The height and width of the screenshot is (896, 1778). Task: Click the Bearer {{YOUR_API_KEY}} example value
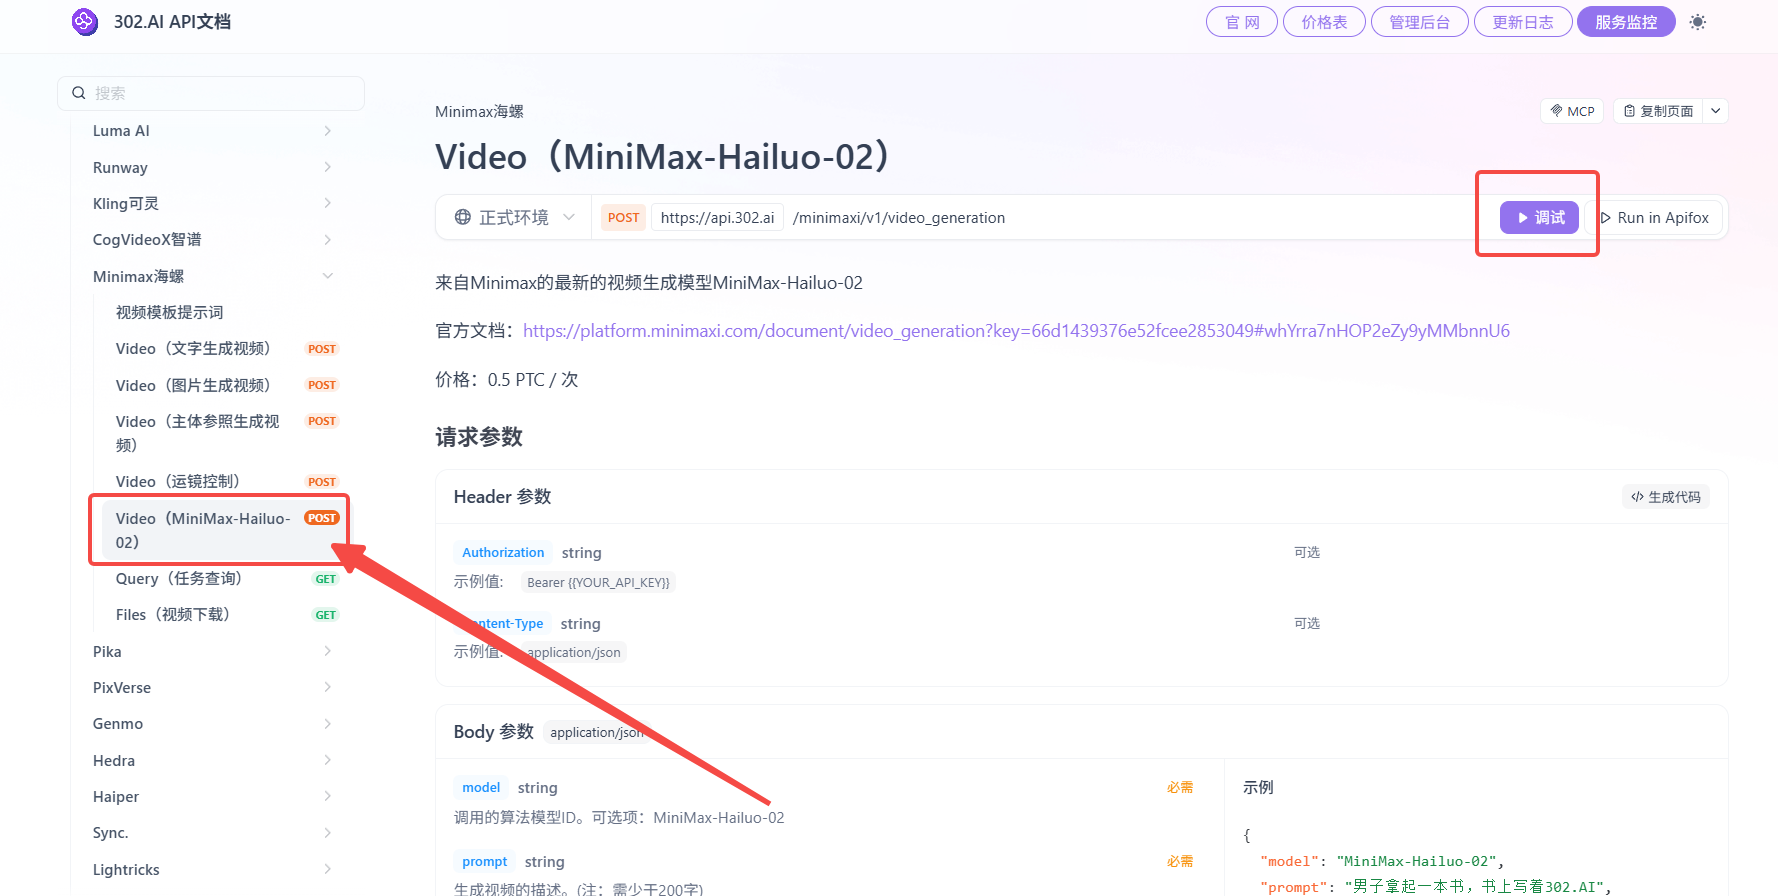(x=598, y=582)
